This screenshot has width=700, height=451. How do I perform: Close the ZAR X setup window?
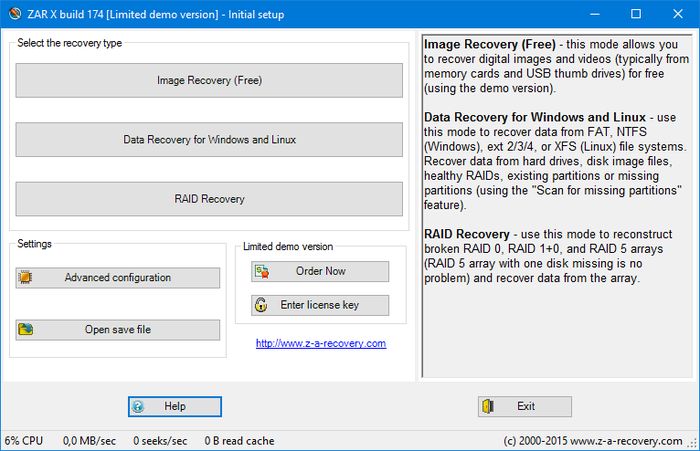point(679,14)
